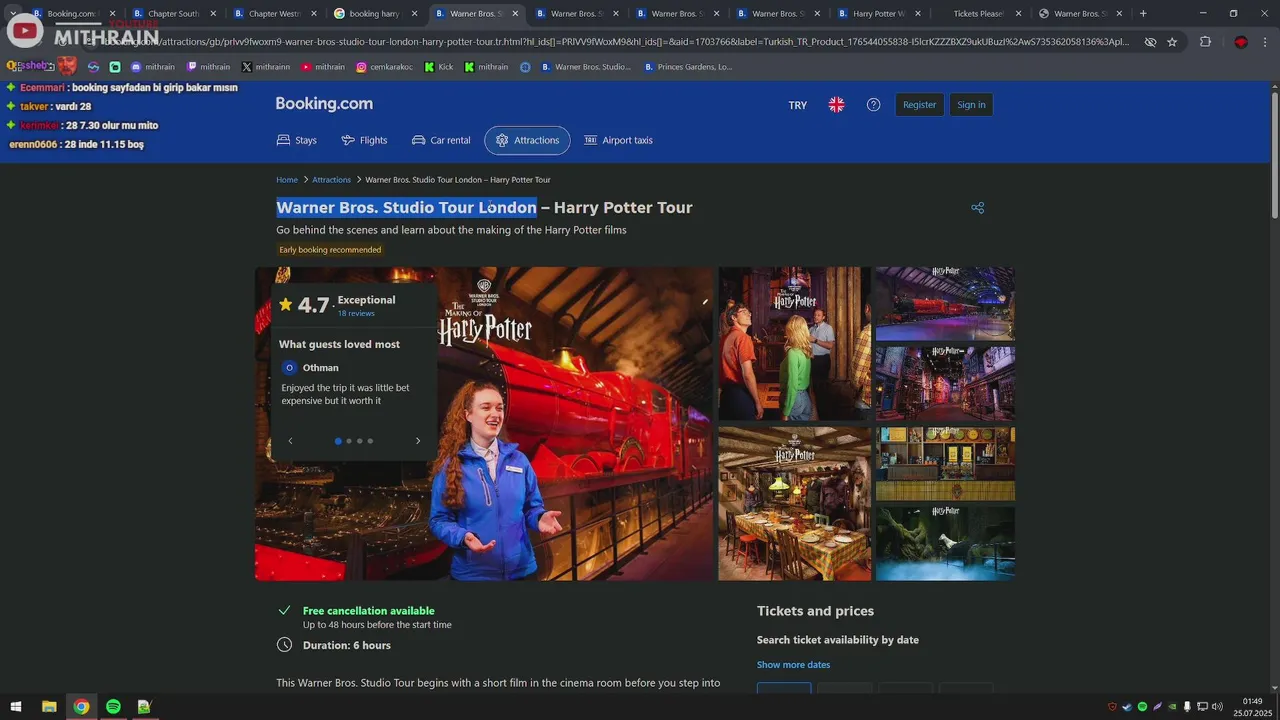Click the Register button

920,105
